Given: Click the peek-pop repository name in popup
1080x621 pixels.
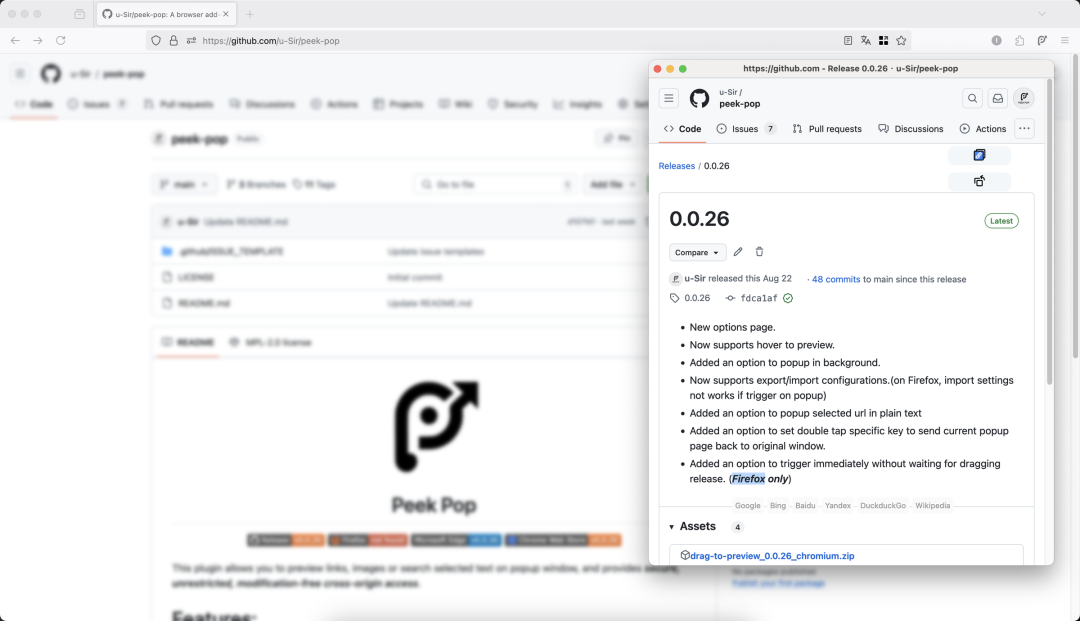Looking at the screenshot, I should coord(740,104).
